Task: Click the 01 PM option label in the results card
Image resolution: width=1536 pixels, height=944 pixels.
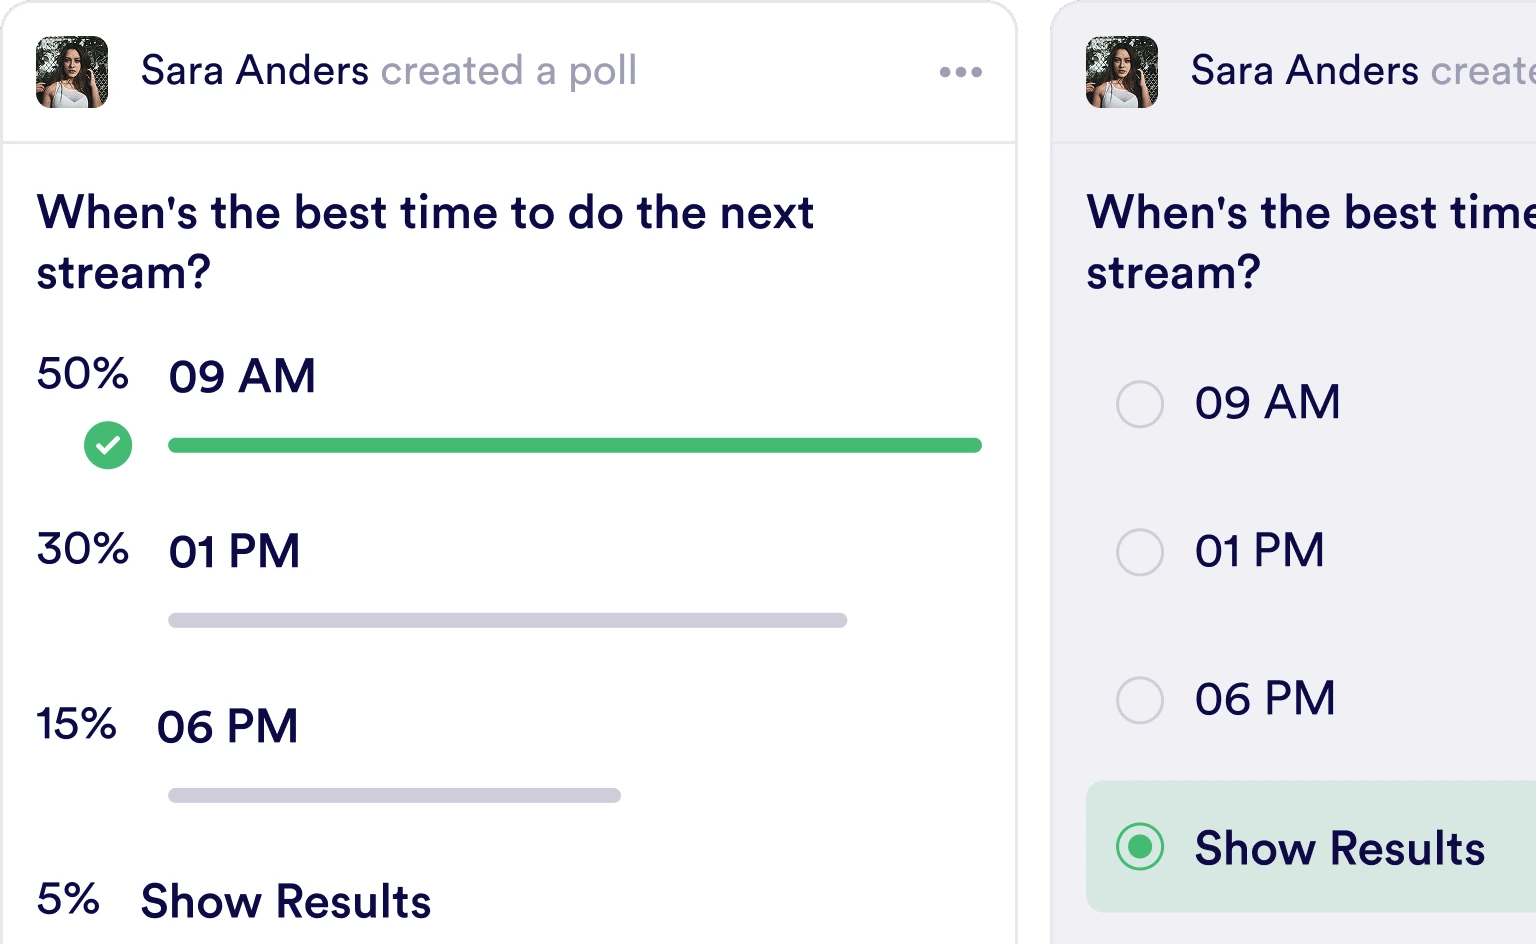Action: pyautogui.click(x=234, y=552)
